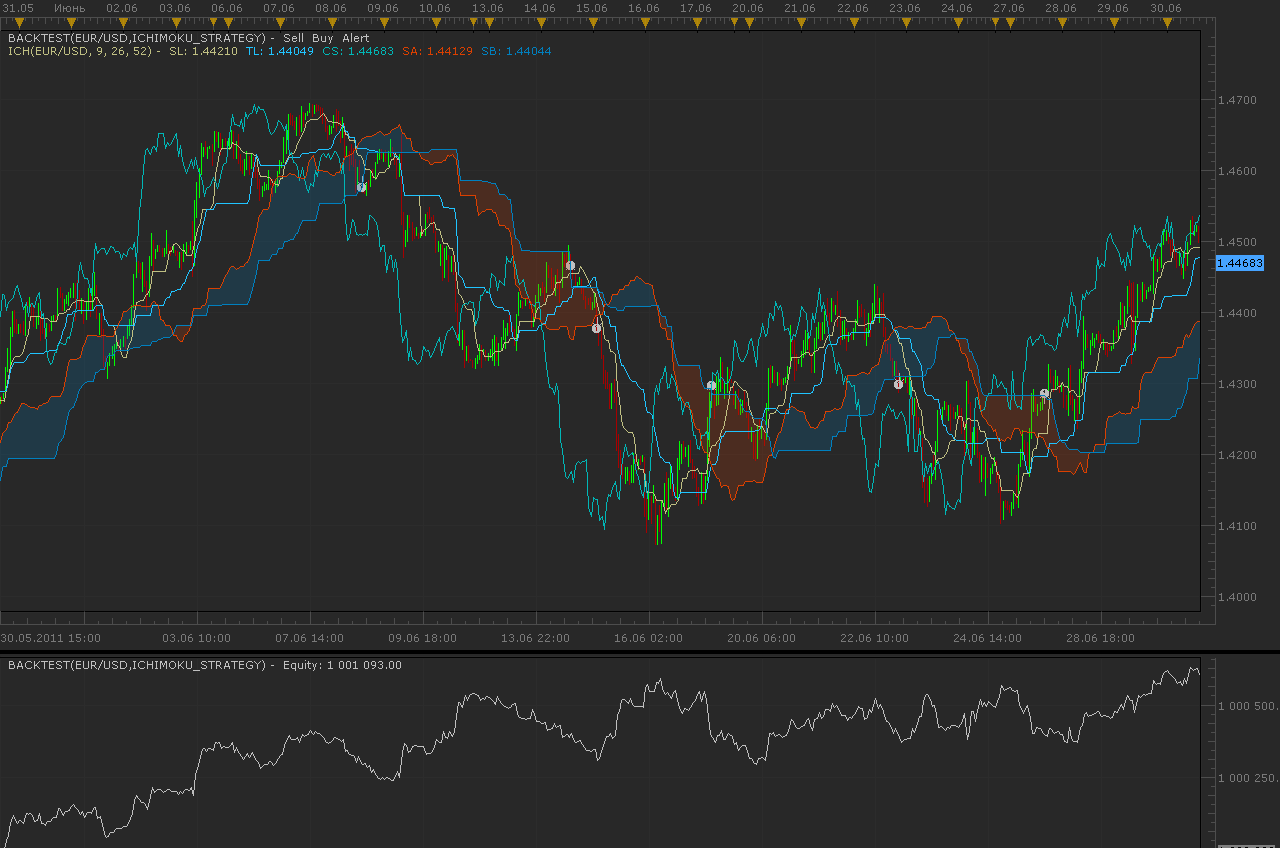Click the 28.06 18:00 time label

tap(1101, 638)
